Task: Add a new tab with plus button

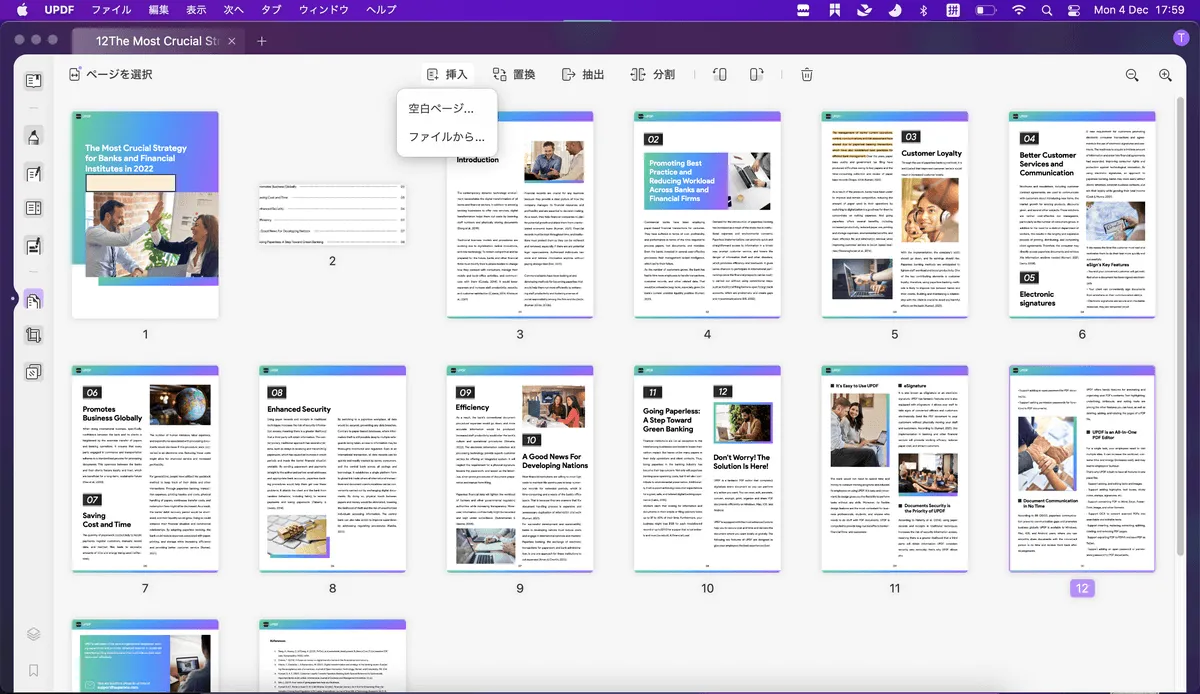Action: click(262, 41)
